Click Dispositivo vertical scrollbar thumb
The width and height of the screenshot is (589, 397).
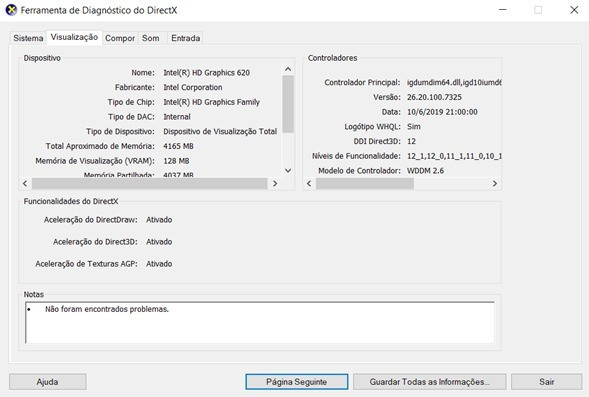[x=288, y=104]
